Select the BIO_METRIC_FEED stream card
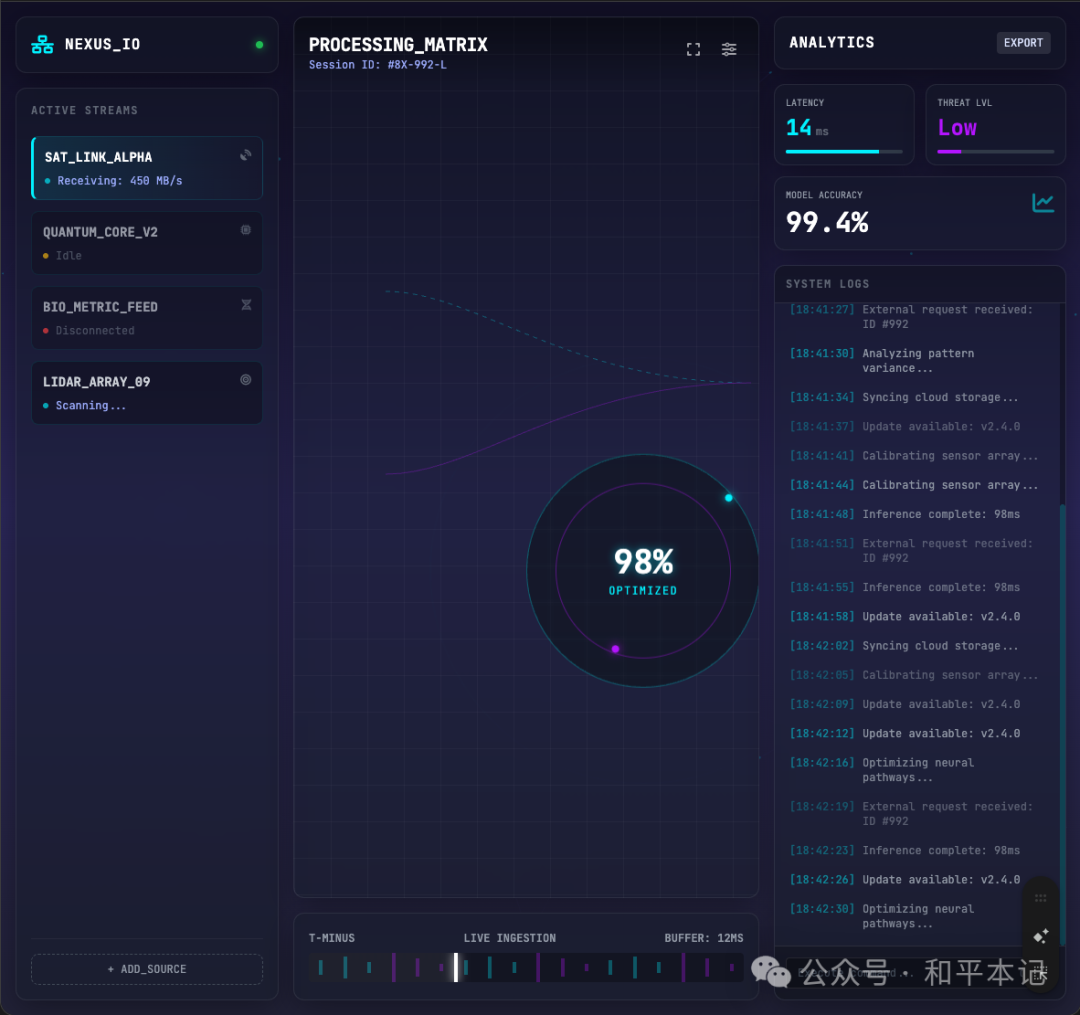The width and height of the screenshot is (1080, 1015). (x=147, y=318)
